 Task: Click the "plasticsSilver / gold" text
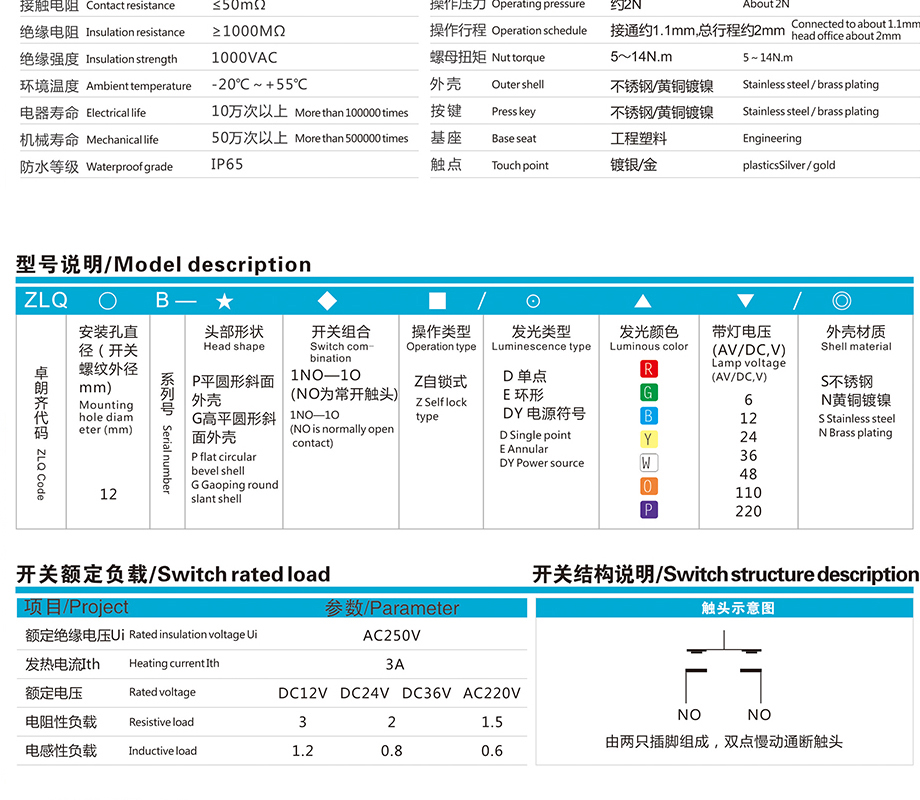789,166
